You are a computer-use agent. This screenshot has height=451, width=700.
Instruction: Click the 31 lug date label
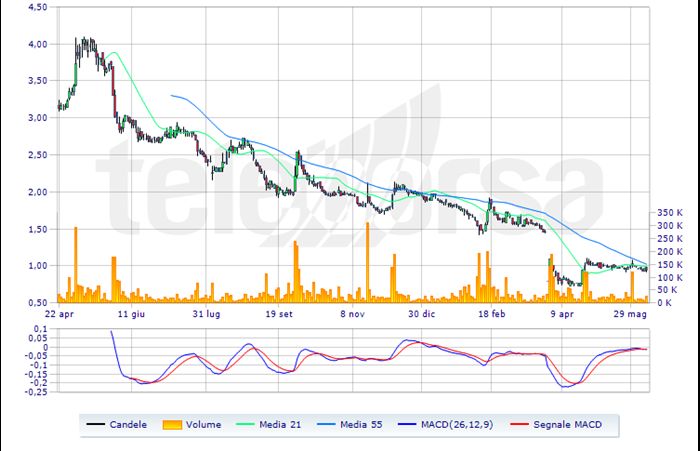pyautogui.click(x=206, y=314)
